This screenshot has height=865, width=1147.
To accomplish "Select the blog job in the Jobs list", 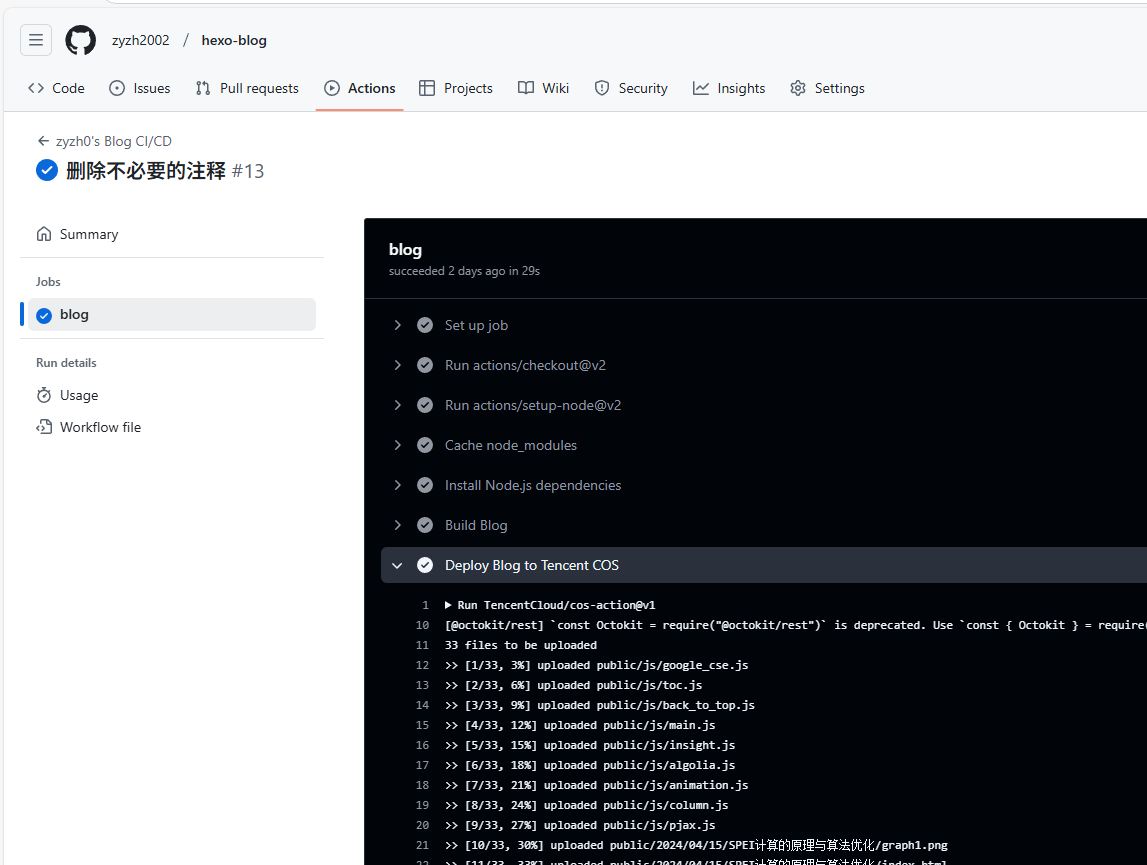I will tap(77, 314).
